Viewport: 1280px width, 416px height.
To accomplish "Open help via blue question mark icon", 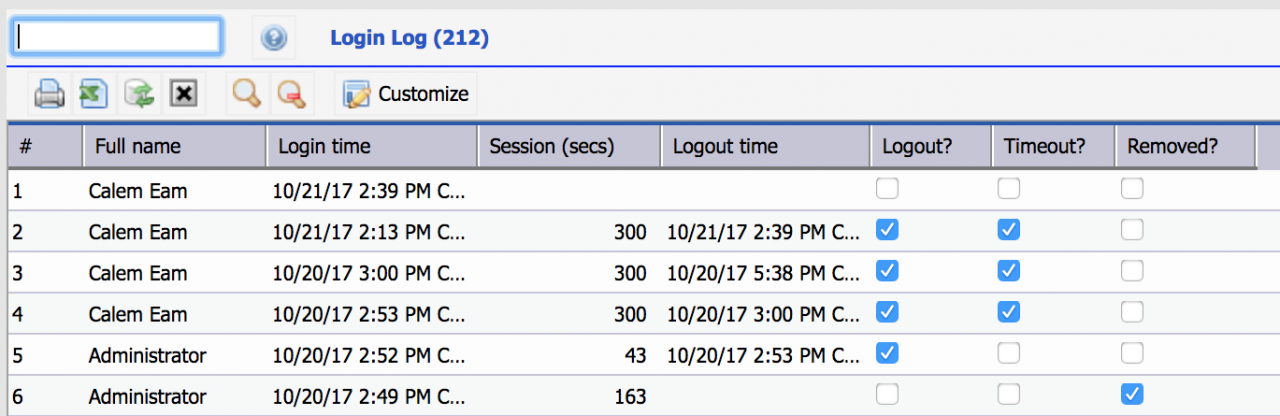I will click(x=274, y=38).
